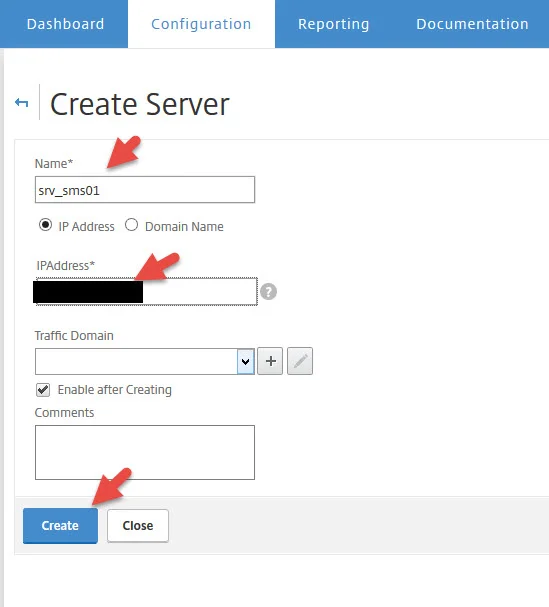Viewport: 549px width, 607px height.
Task: Open the IPAddress help question mark icon
Action: point(268,291)
